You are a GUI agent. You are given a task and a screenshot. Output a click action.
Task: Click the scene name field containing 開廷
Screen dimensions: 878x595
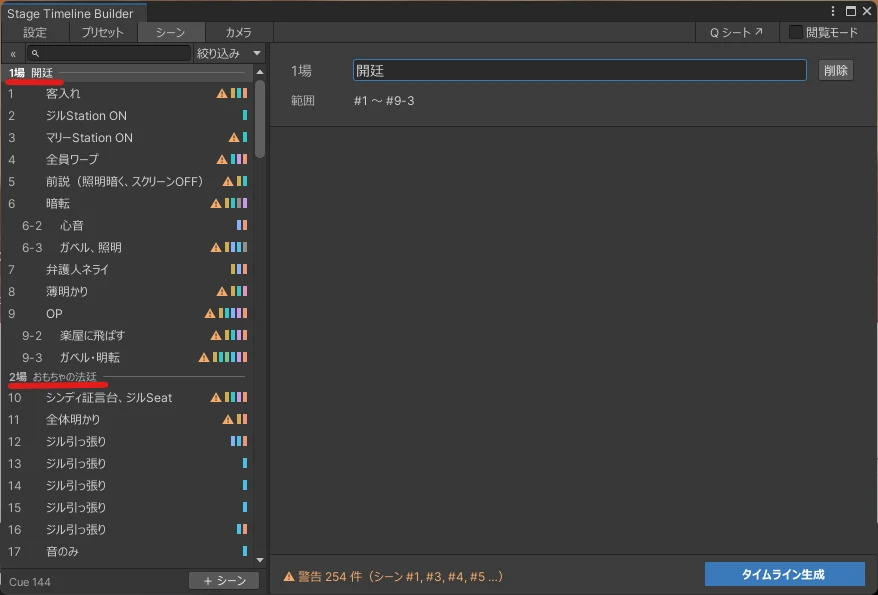tap(580, 71)
